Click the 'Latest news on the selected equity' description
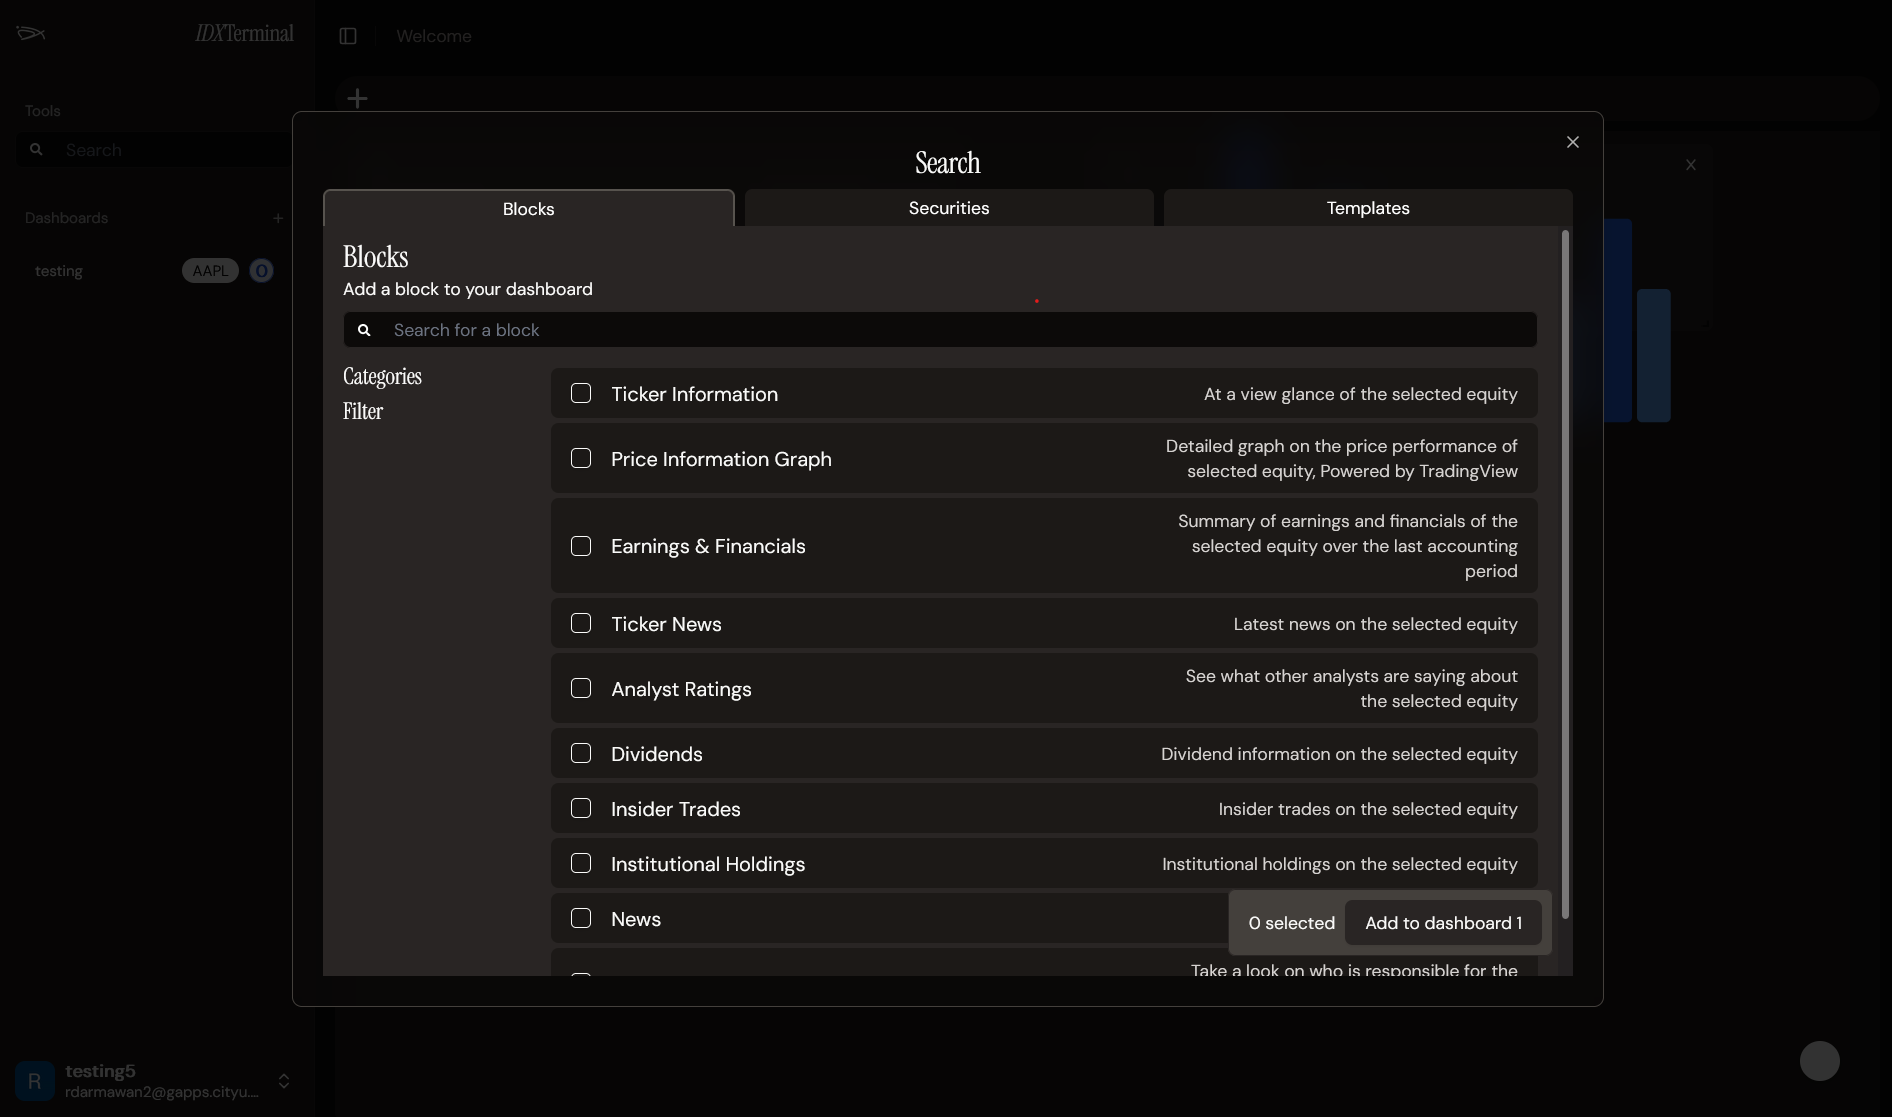Viewport: 1892px width, 1117px height. (x=1375, y=624)
